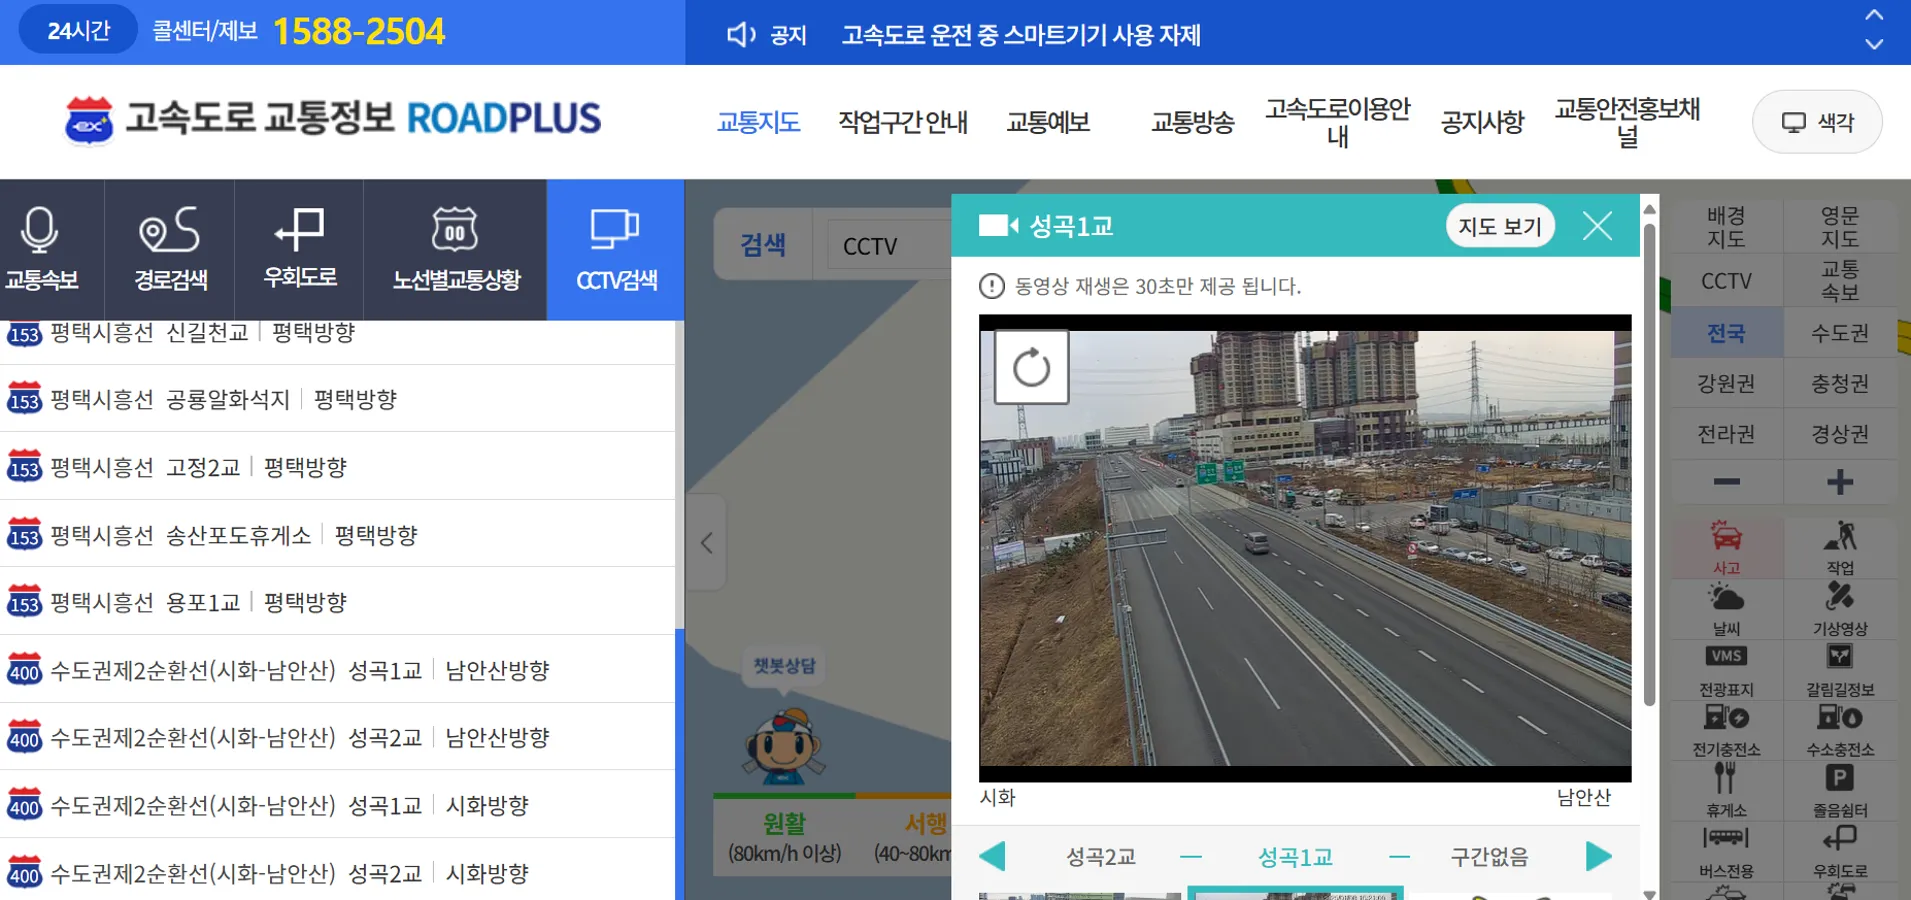
Task: Switch map to 영문 지도 view
Action: click(x=1841, y=225)
